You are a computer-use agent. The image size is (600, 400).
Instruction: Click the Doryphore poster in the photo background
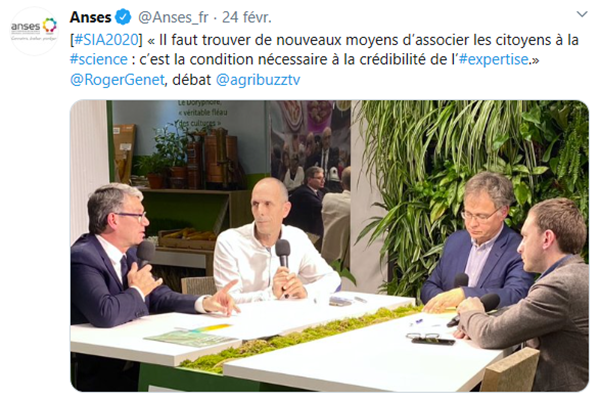[x=201, y=113]
